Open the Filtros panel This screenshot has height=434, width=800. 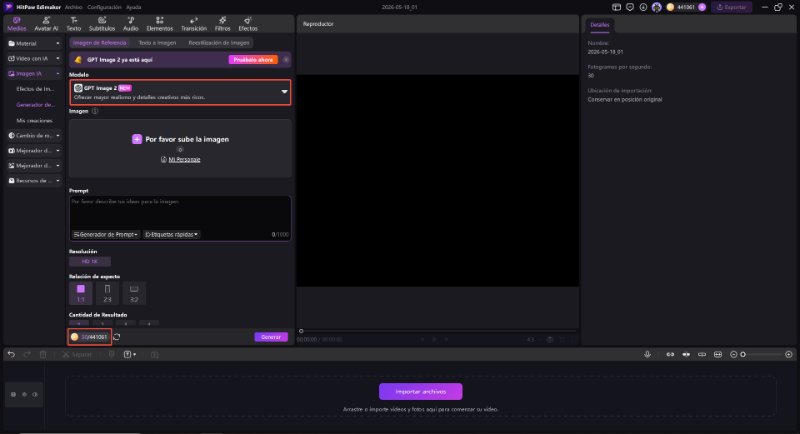coord(222,23)
